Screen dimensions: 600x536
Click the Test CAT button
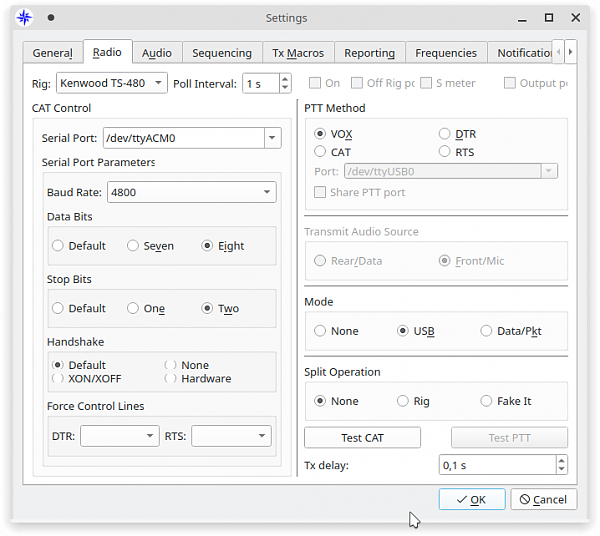(x=362, y=438)
